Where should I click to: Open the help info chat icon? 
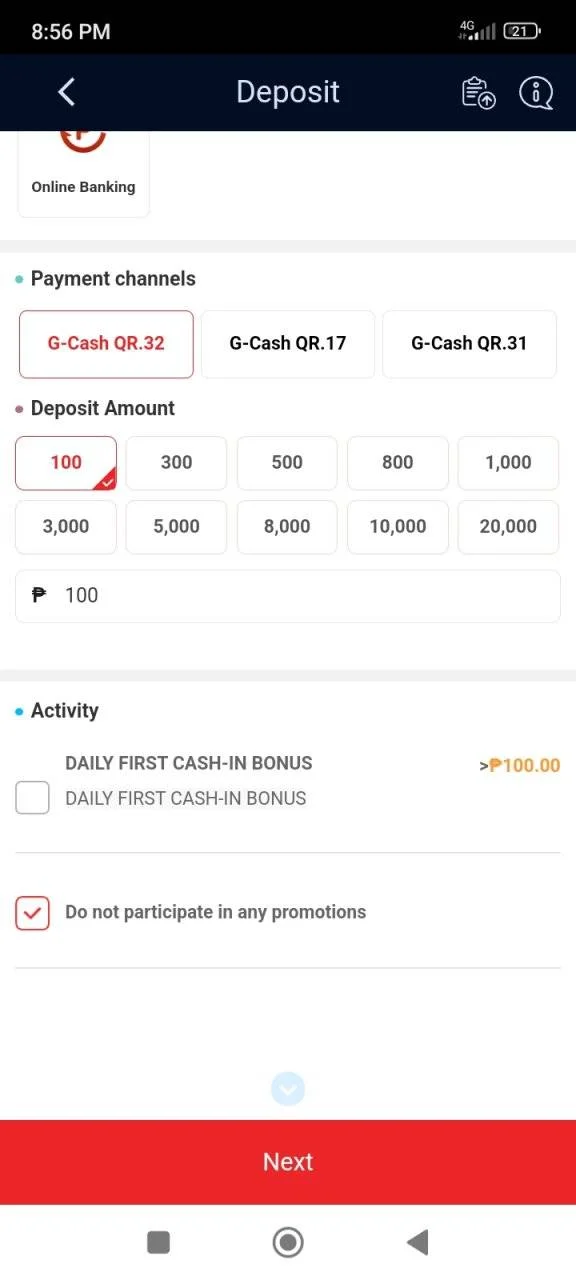[x=536, y=93]
